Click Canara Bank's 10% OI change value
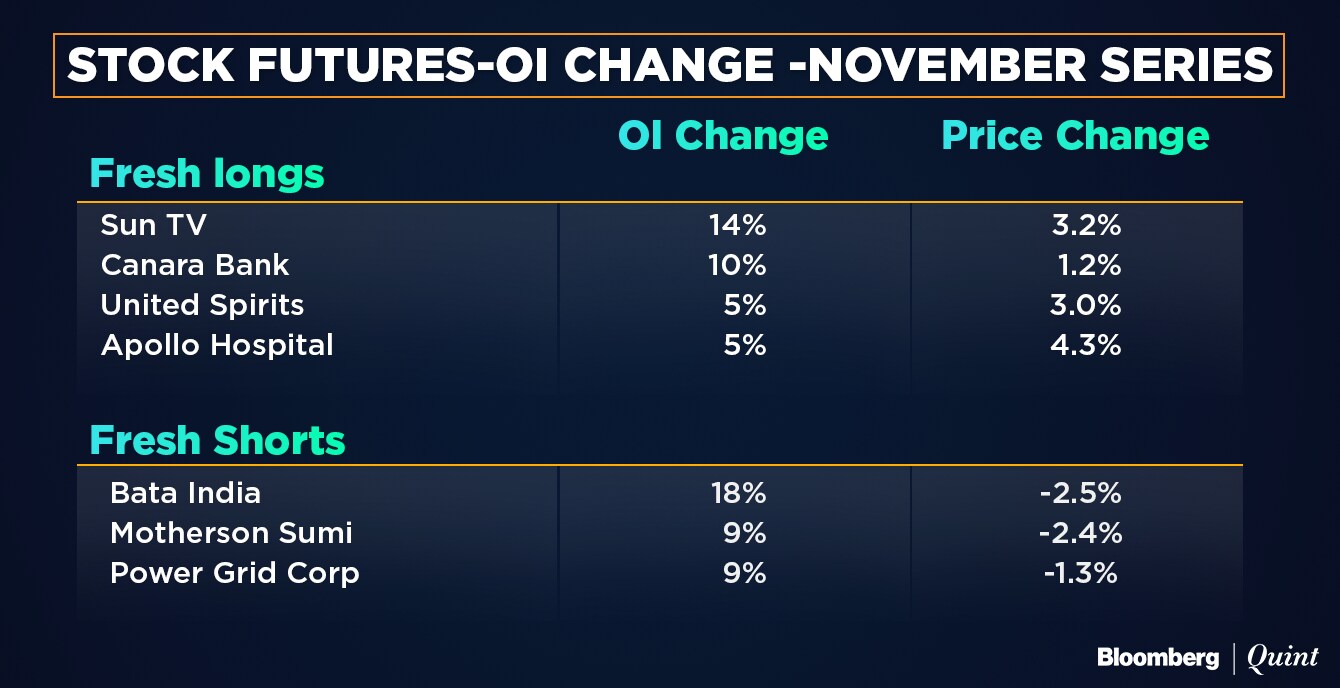This screenshot has width=1340, height=688. pos(737,265)
